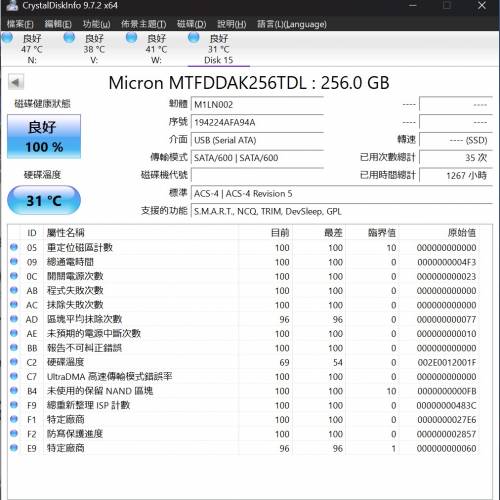Open the 佈景主題(T) menu

click(144, 24)
